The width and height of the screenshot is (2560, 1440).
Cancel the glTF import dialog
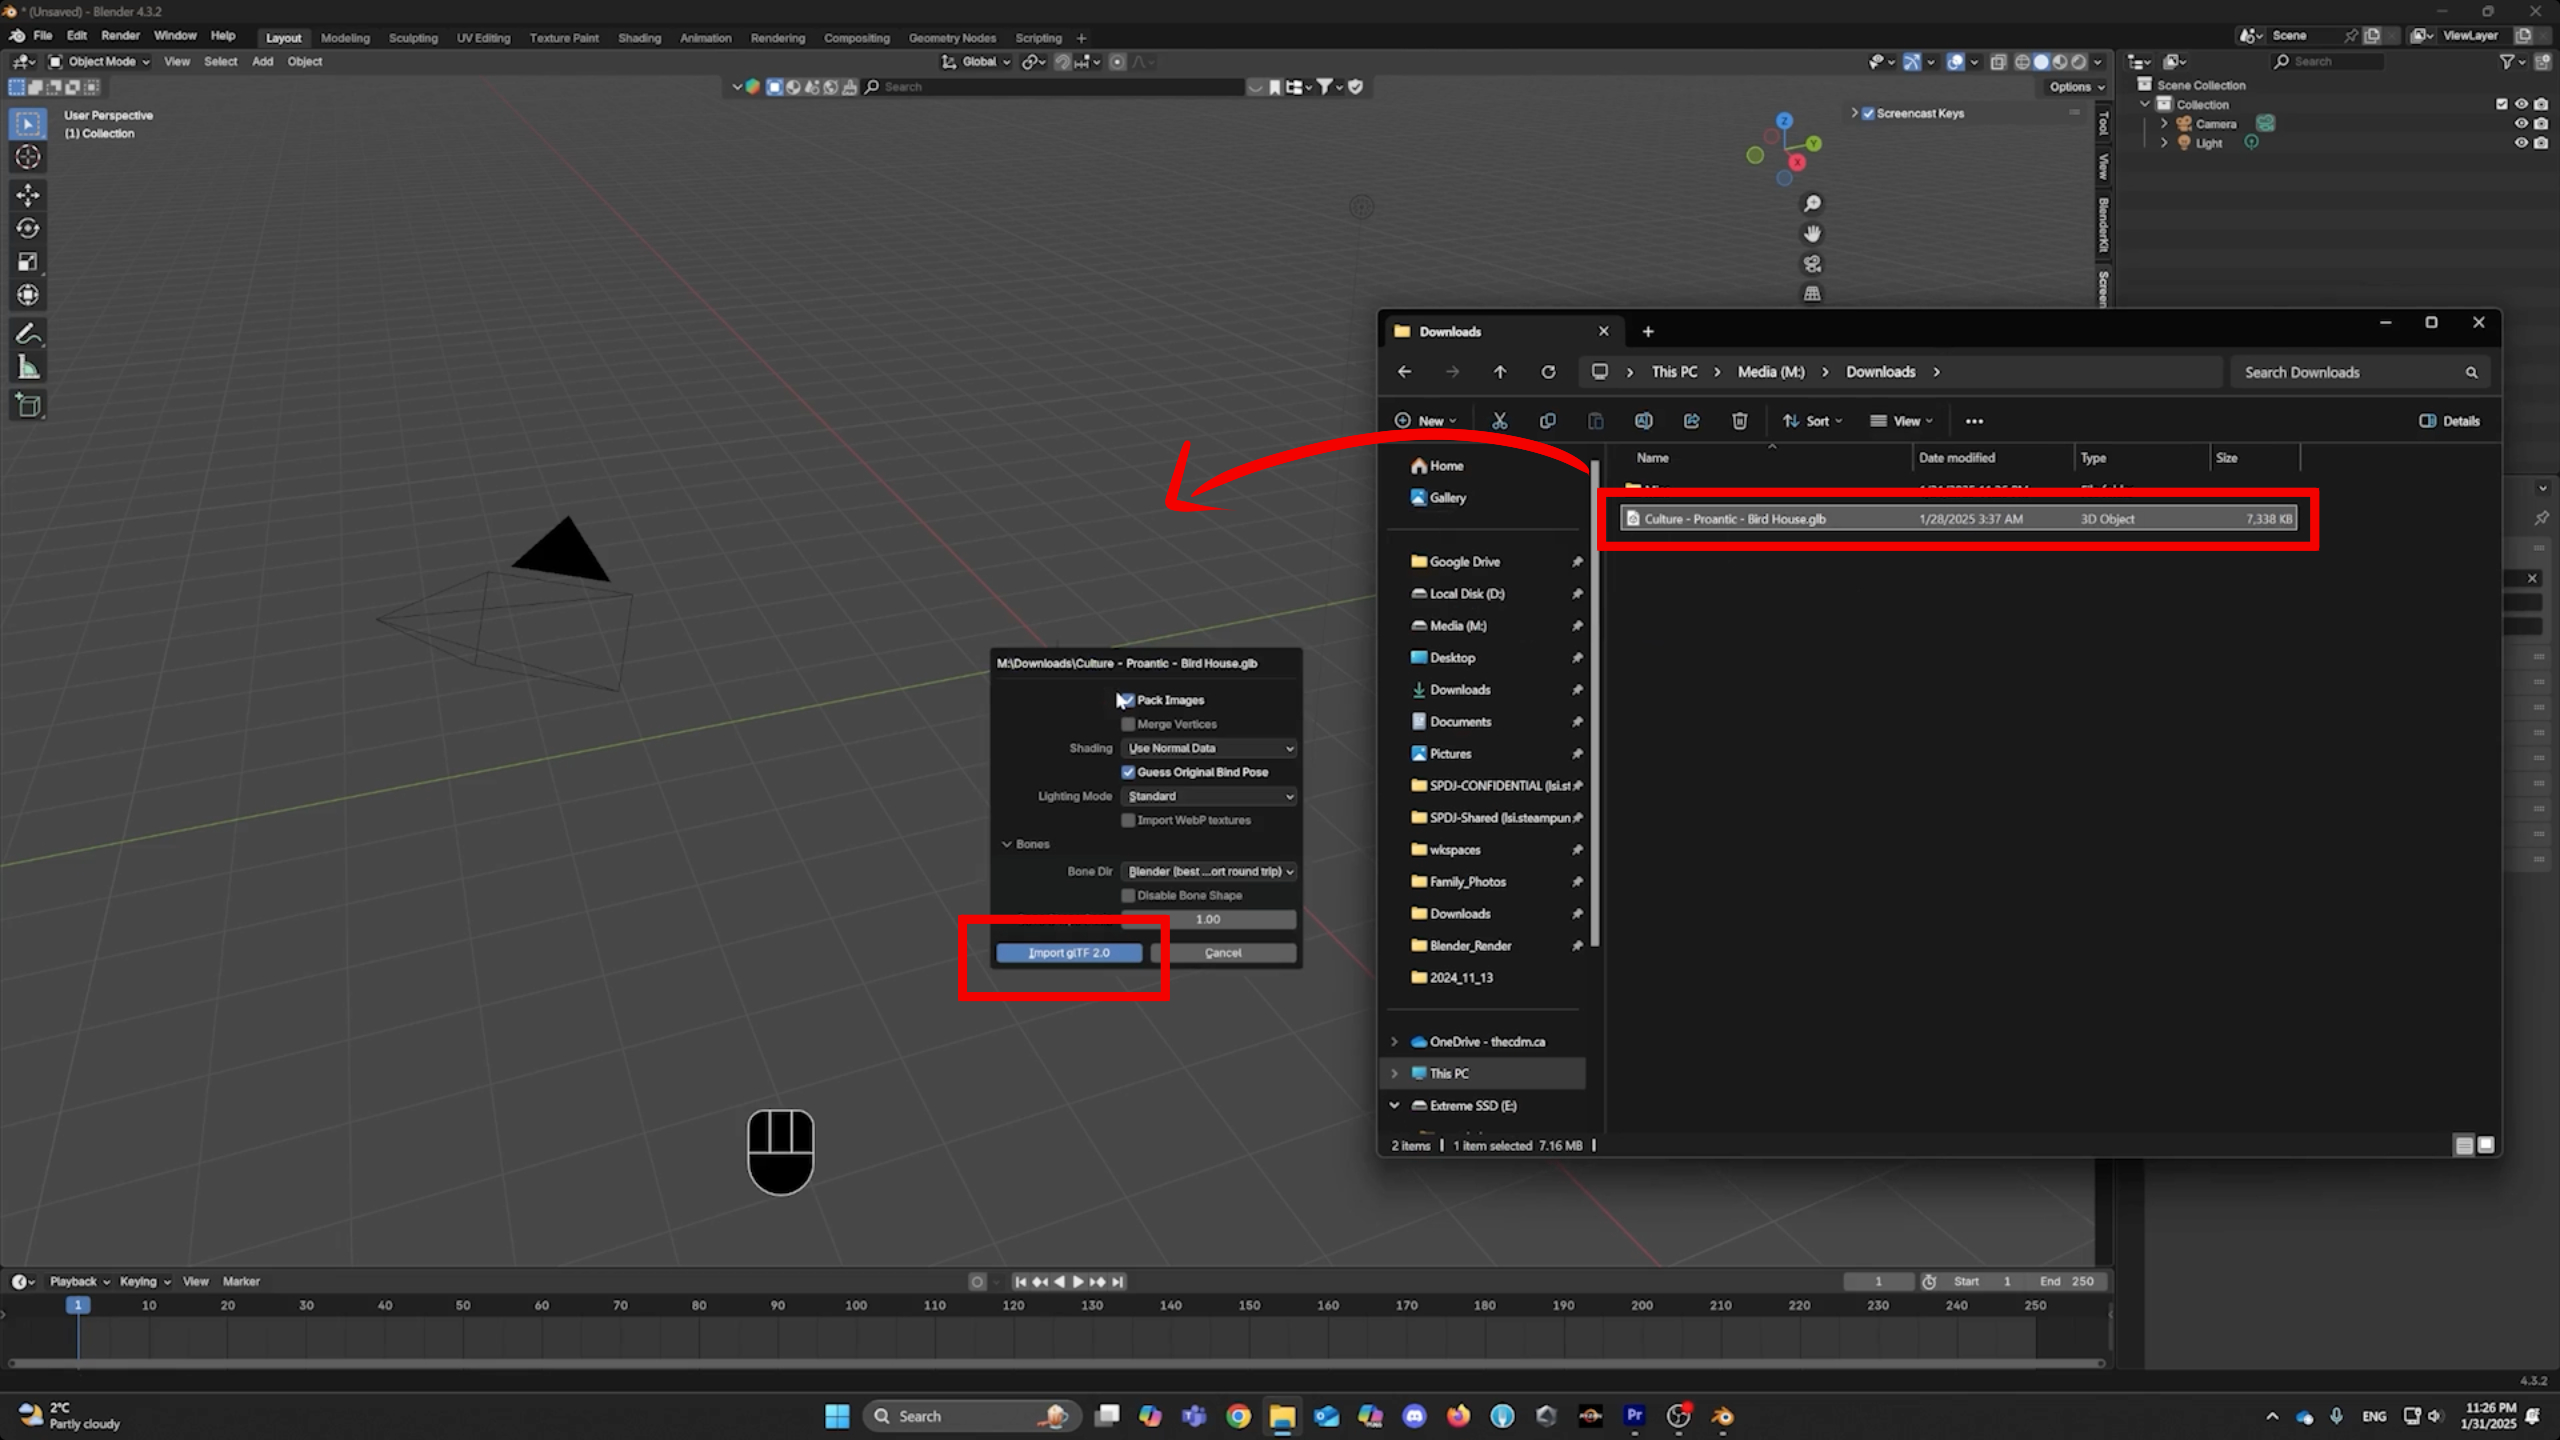point(1222,952)
